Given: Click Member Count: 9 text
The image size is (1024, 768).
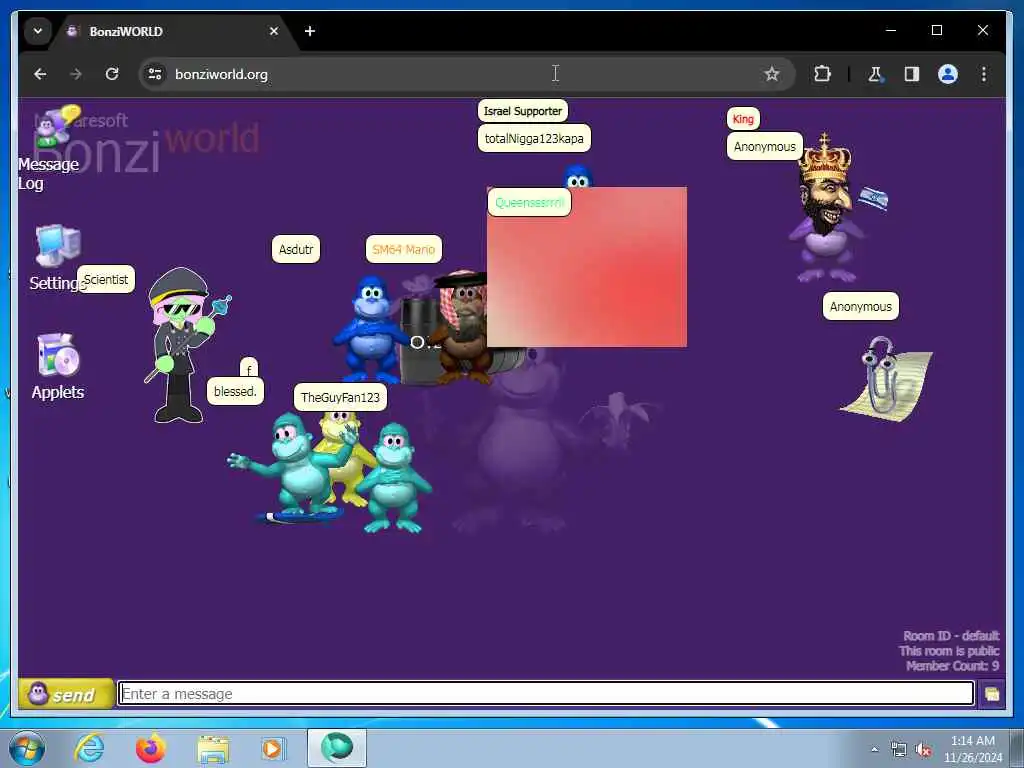Looking at the screenshot, I should click(952, 666).
